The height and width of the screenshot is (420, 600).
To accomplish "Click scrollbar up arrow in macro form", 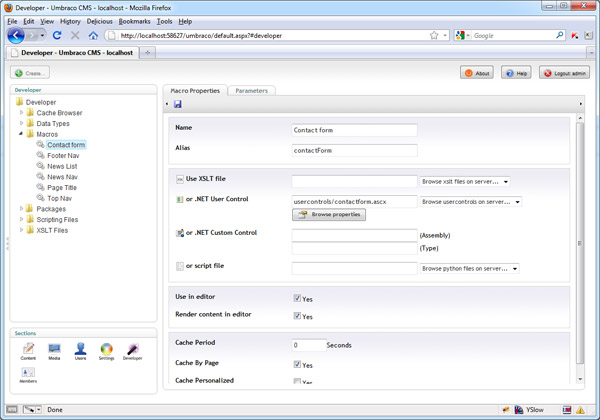I will [580, 118].
